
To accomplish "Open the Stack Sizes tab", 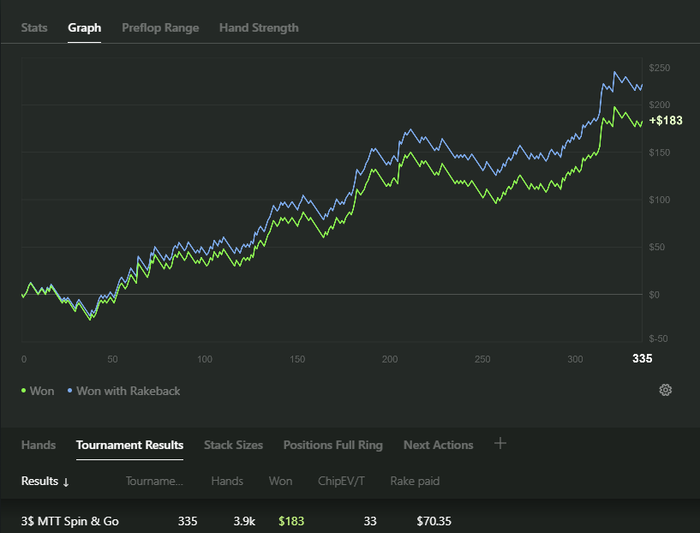I will [x=233, y=445].
